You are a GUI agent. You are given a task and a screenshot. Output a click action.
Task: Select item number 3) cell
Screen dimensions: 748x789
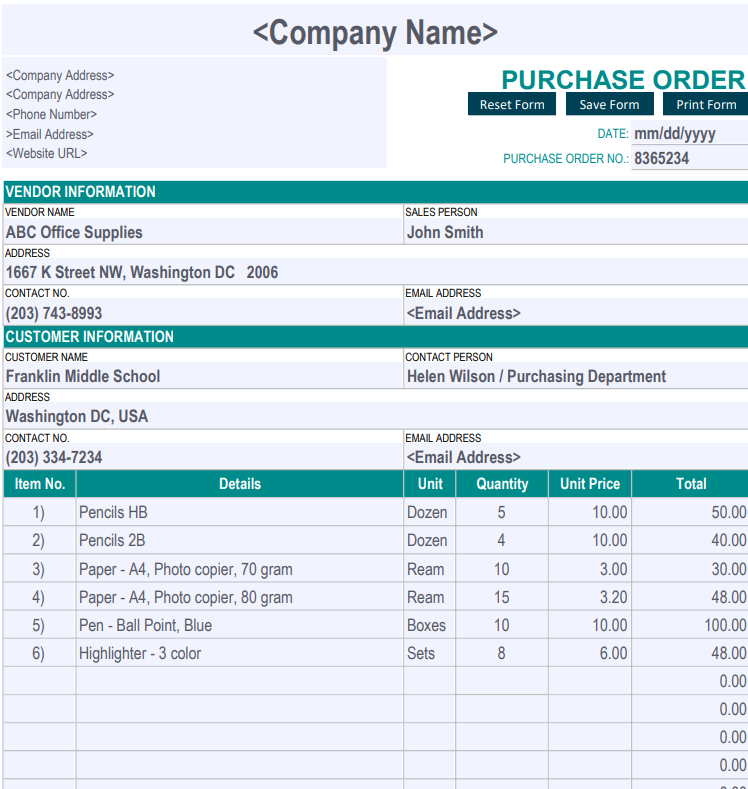(39, 569)
